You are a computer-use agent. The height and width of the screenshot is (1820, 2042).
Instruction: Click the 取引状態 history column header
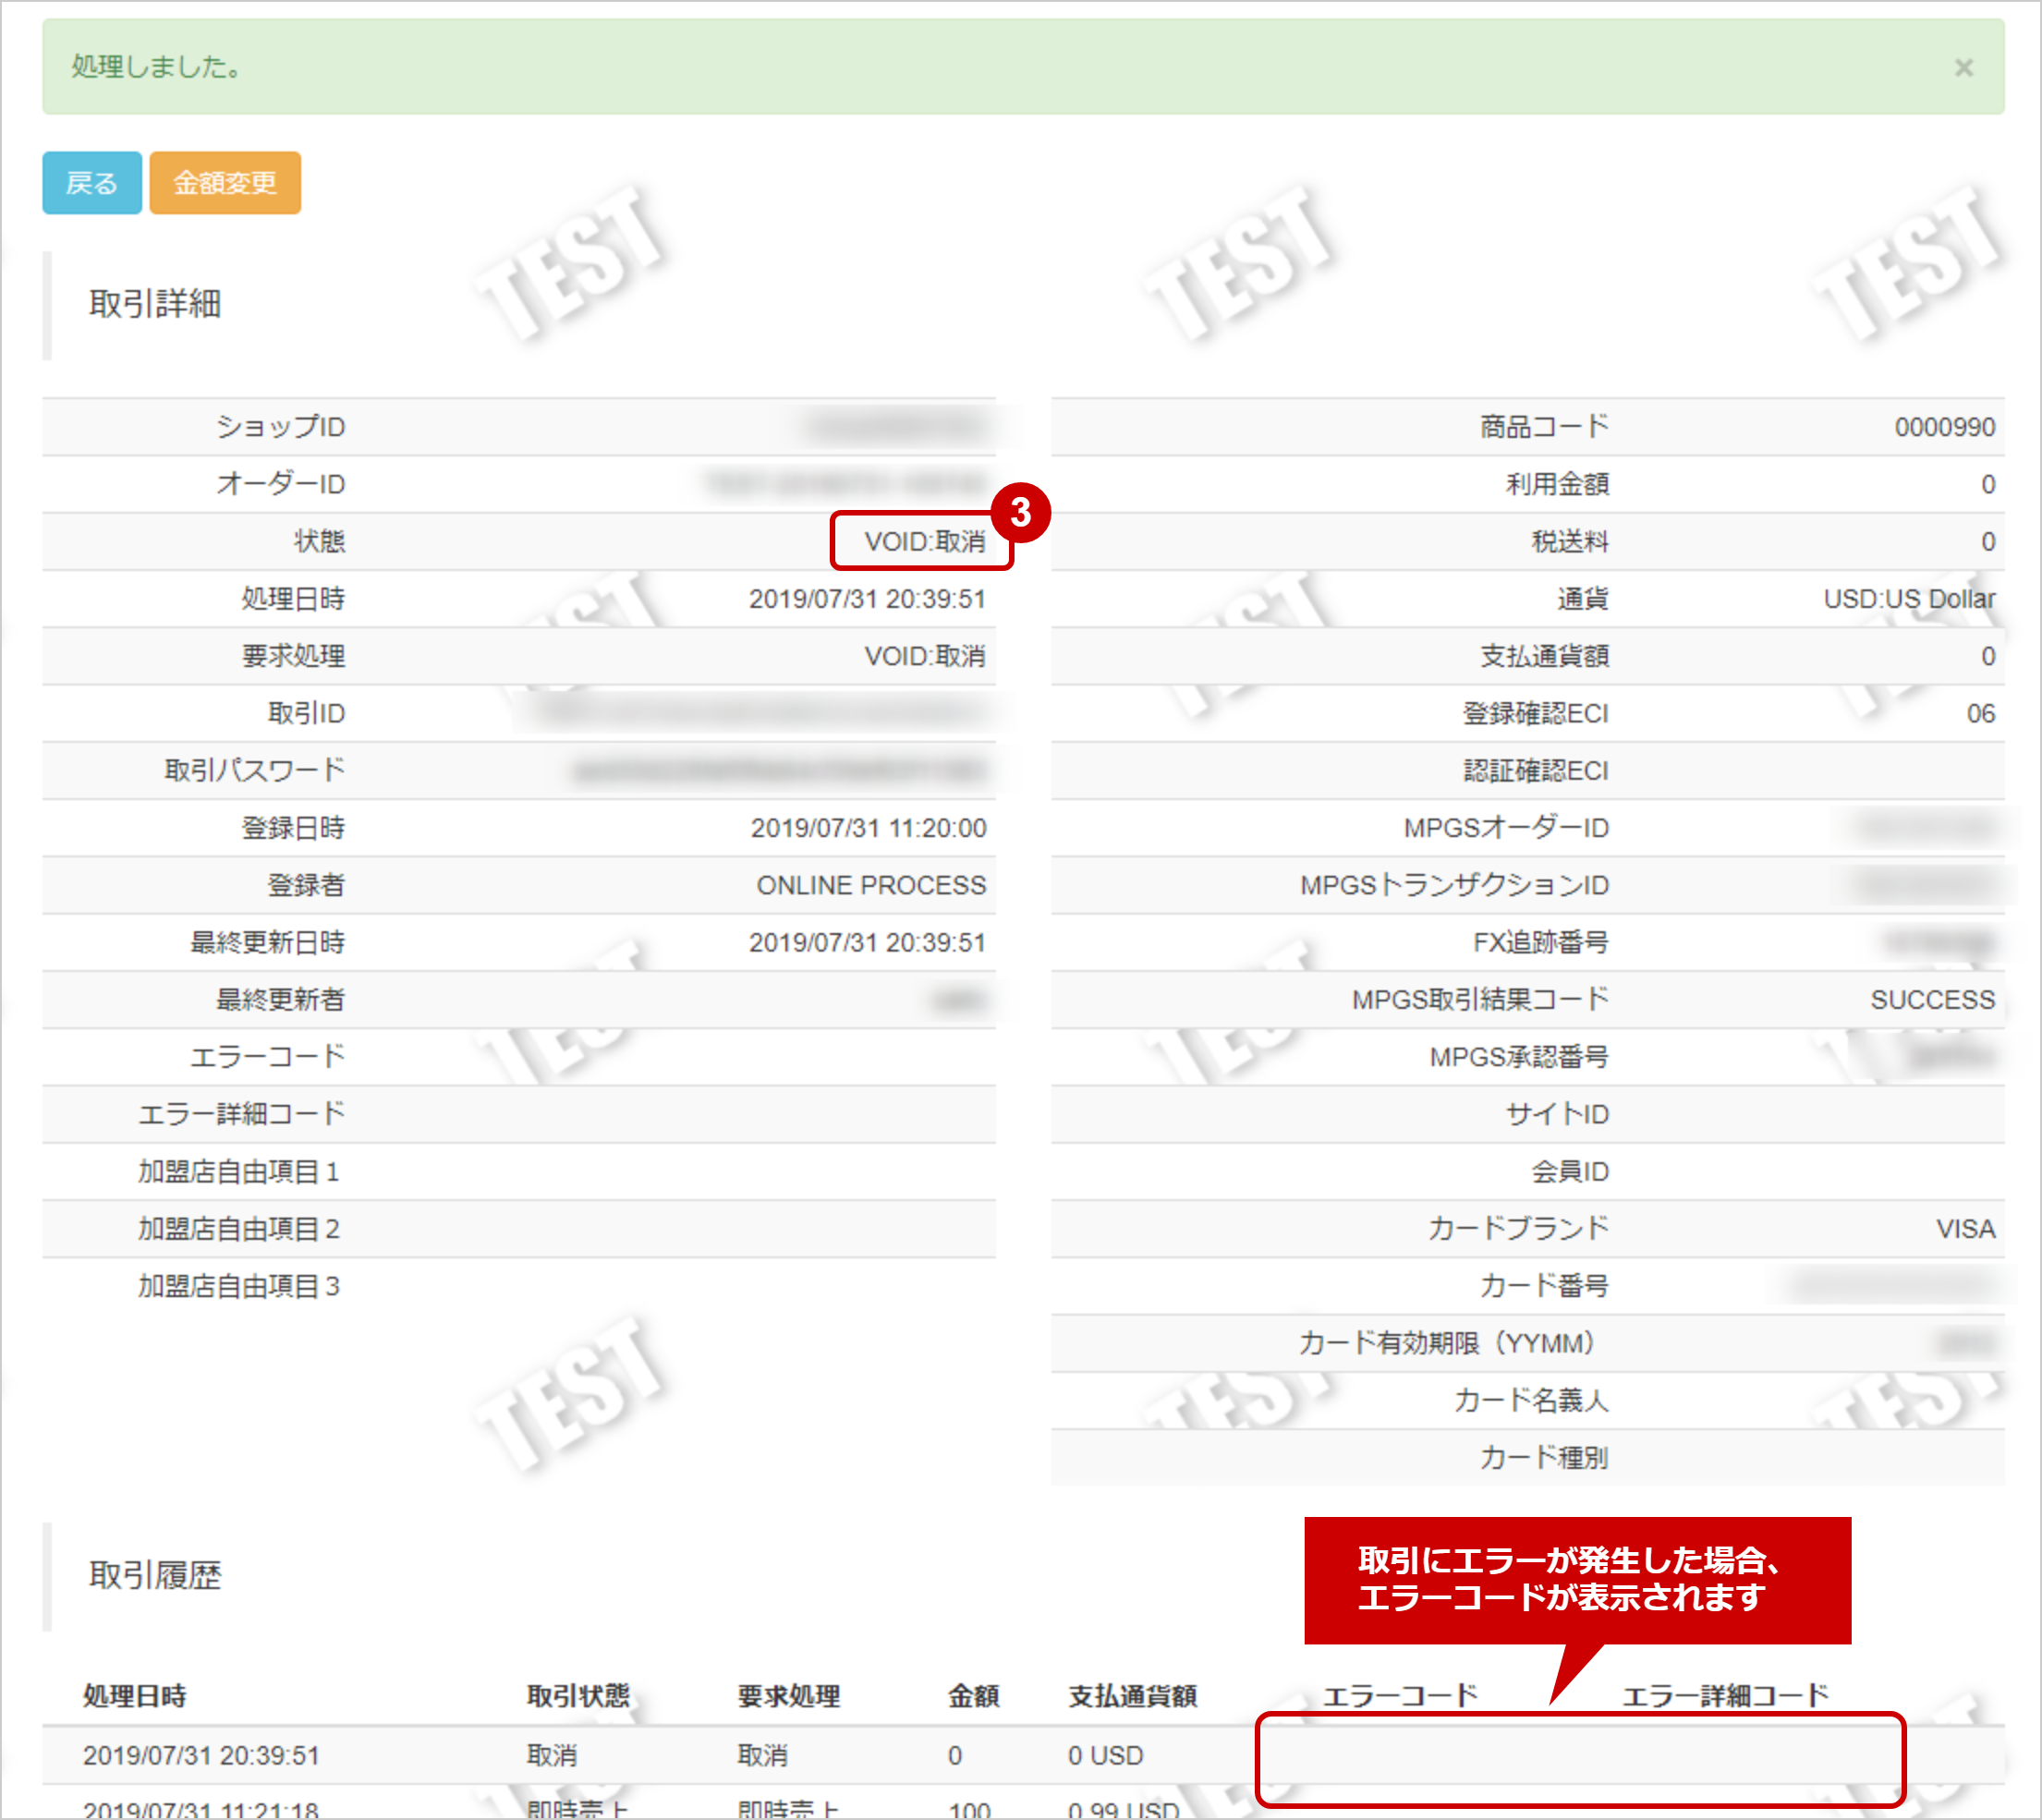point(578,1696)
